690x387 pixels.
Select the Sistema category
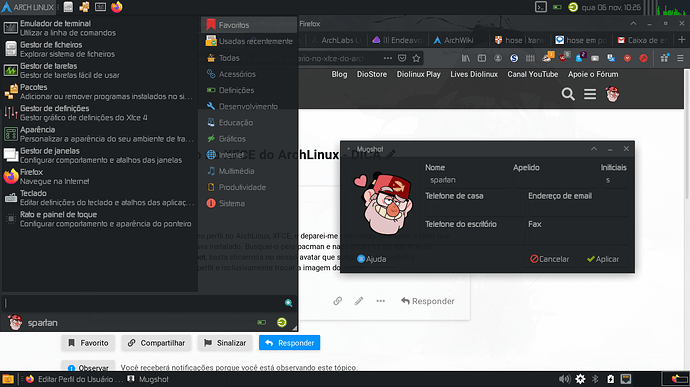249,203
